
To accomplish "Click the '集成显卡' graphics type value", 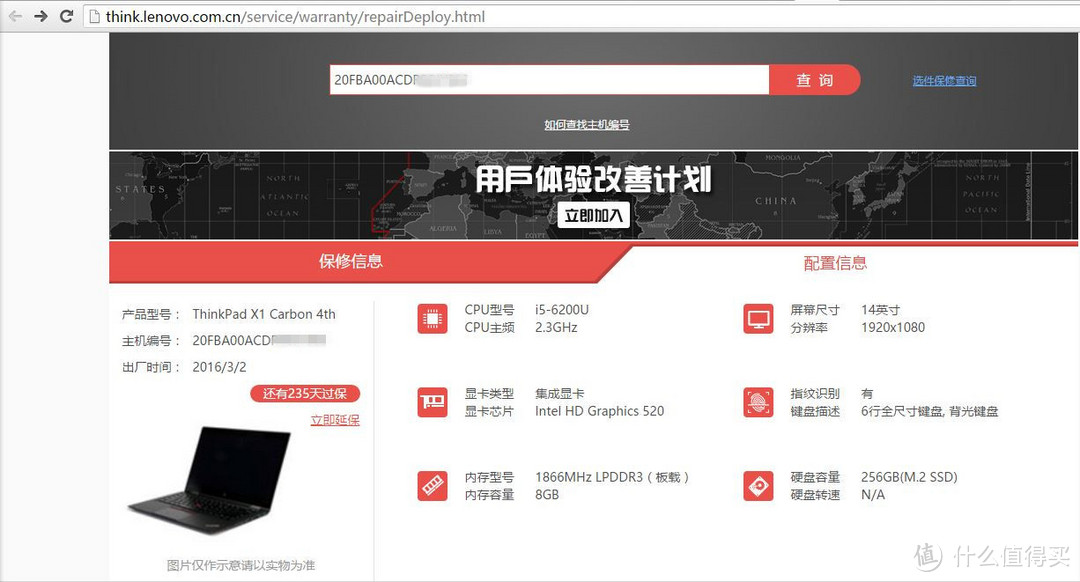I will click(x=559, y=393).
